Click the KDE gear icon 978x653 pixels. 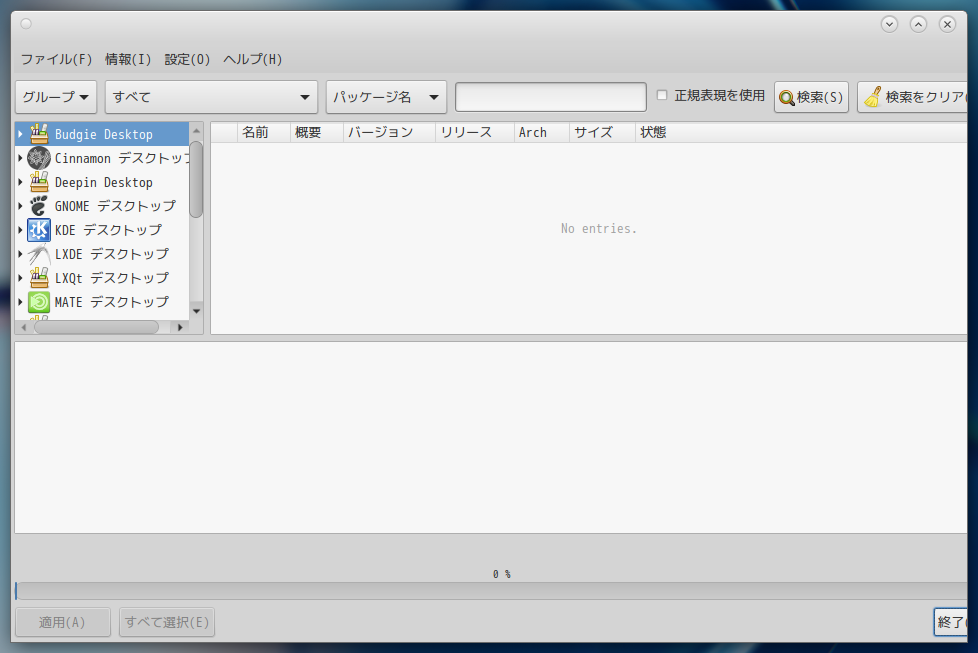tap(39, 230)
